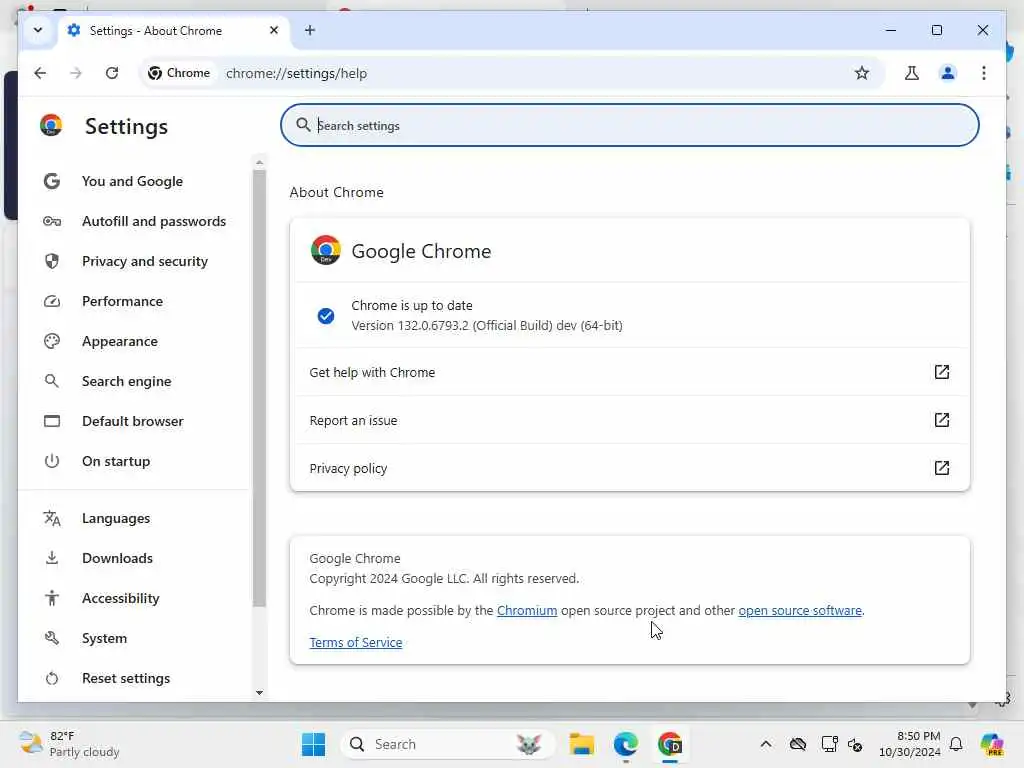Click the magnifier icon in Search settings
The height and width of the screenshot is (768, 1024).
click(x=302, y=125)
